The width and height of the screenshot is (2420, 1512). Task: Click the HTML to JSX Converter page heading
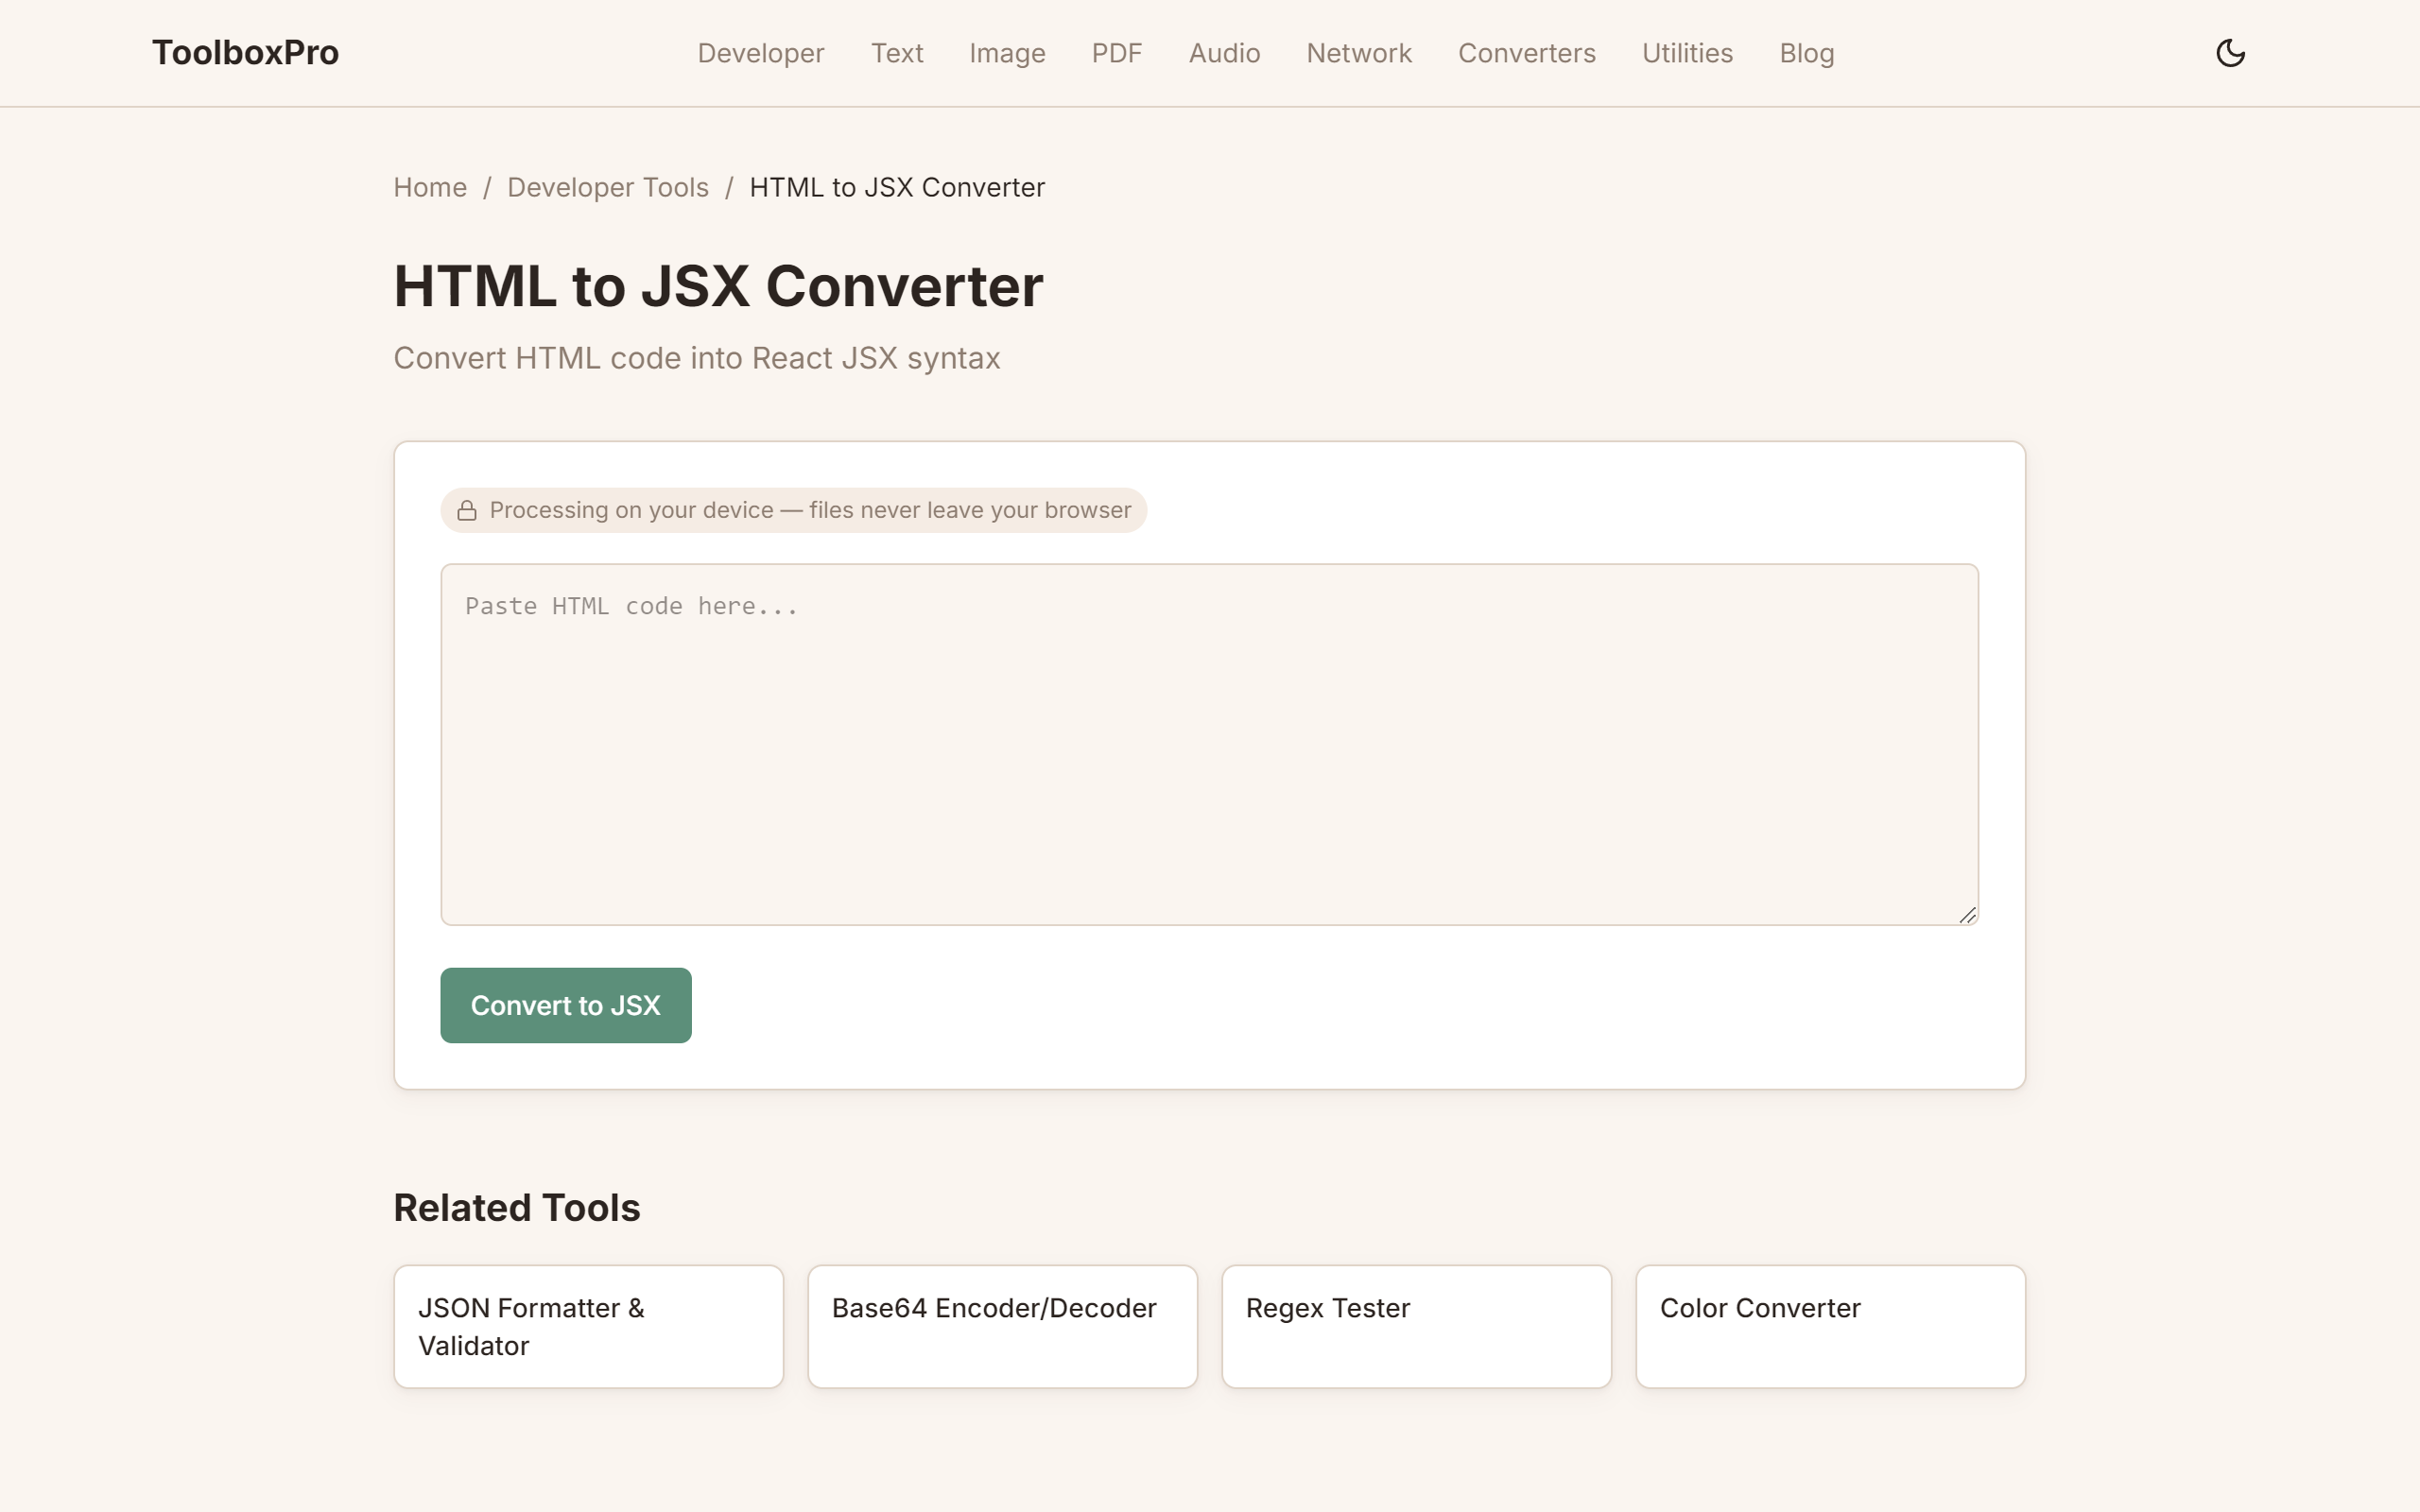tap(718, 286)
